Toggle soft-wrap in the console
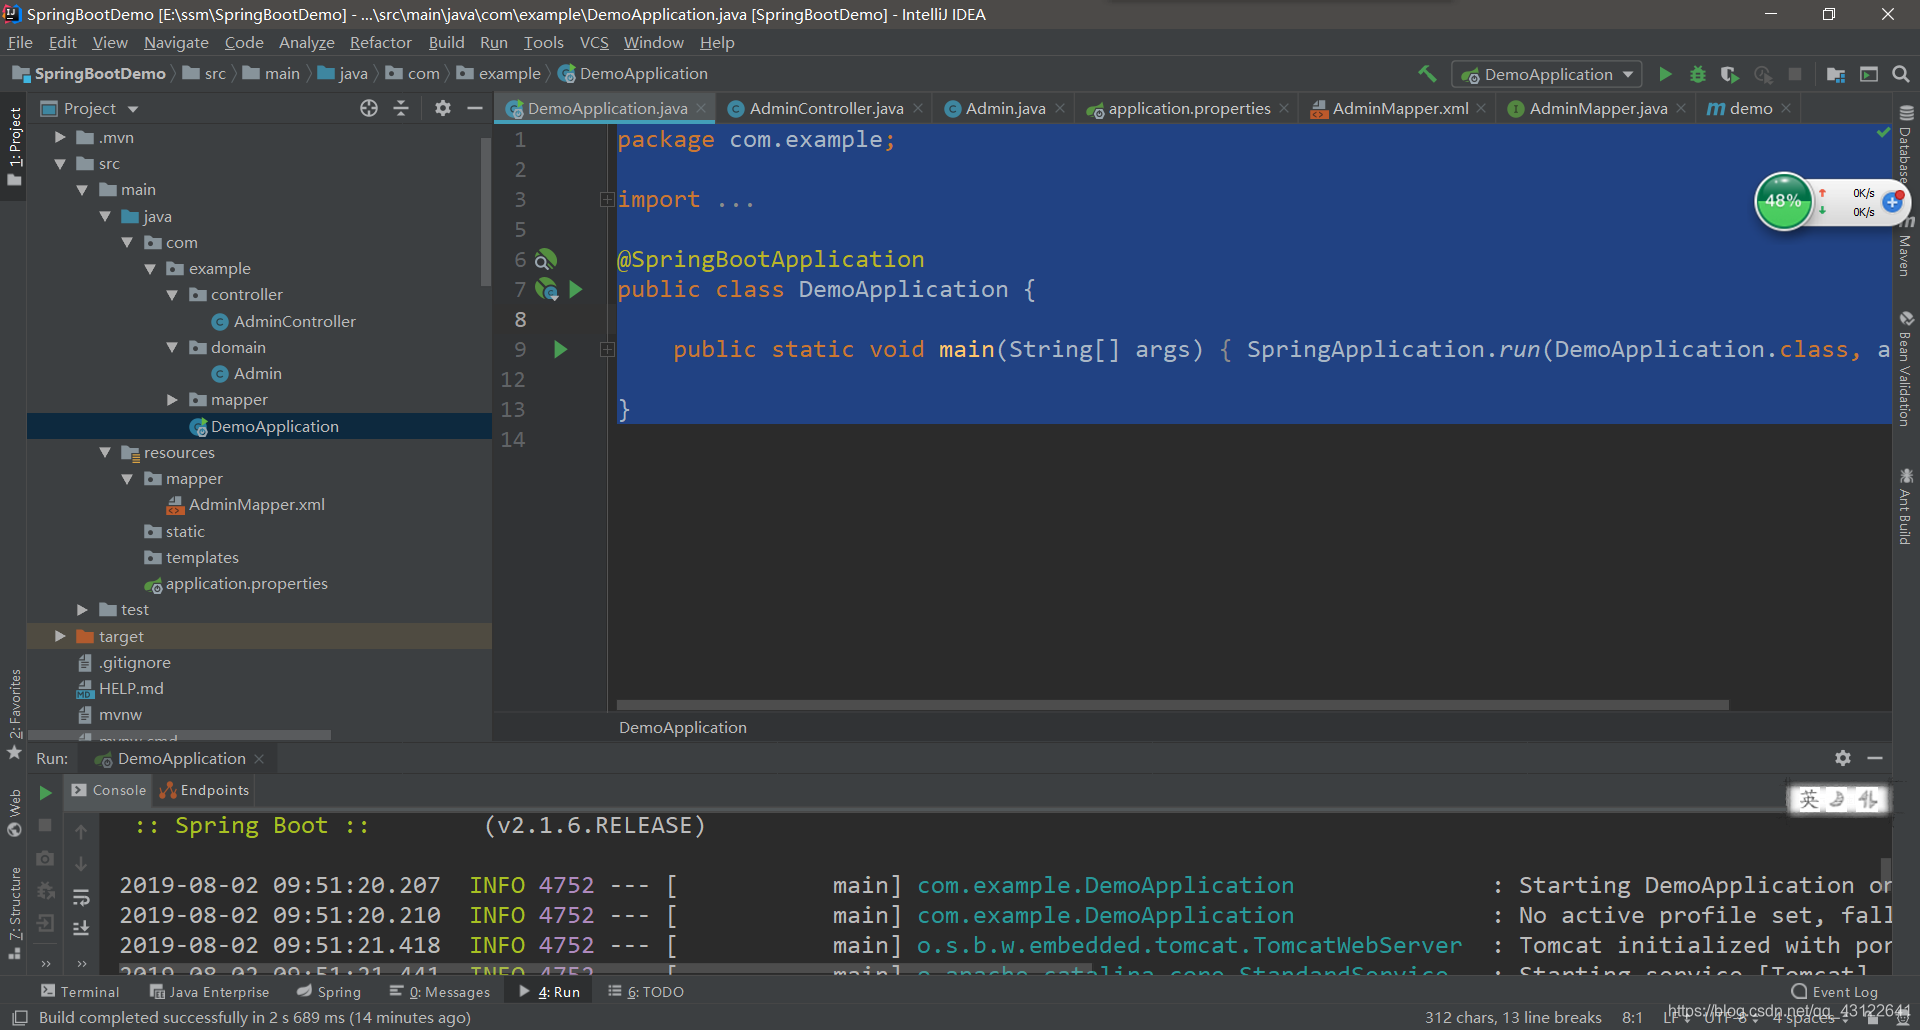The image size is (1920, 1030). coord(81,897)
